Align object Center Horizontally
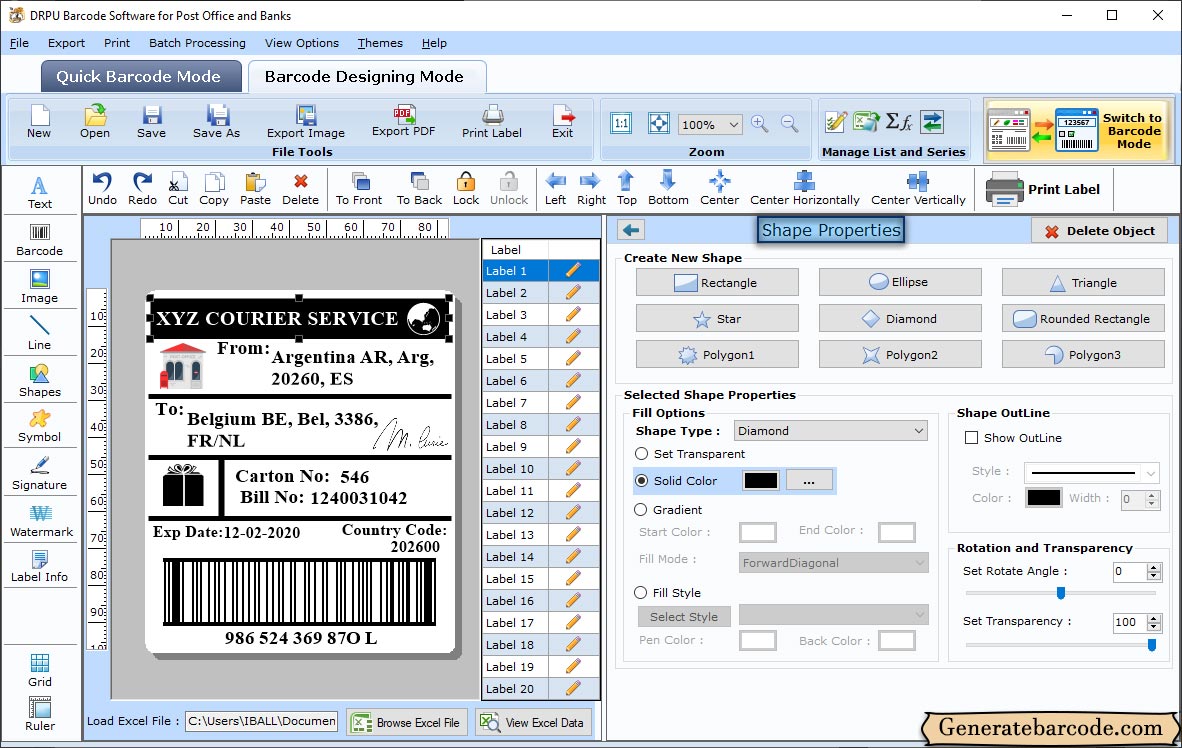The width and height of the screenshot is (1182, 748). pos(804,189)
